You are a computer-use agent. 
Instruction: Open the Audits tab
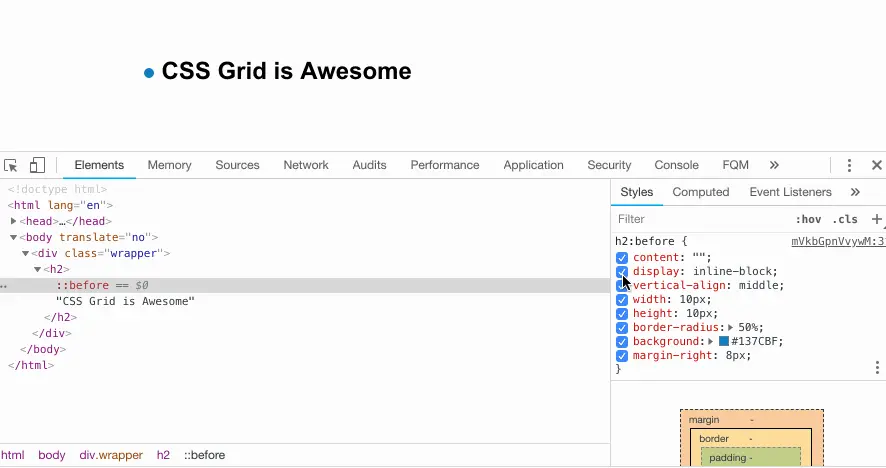370,165
